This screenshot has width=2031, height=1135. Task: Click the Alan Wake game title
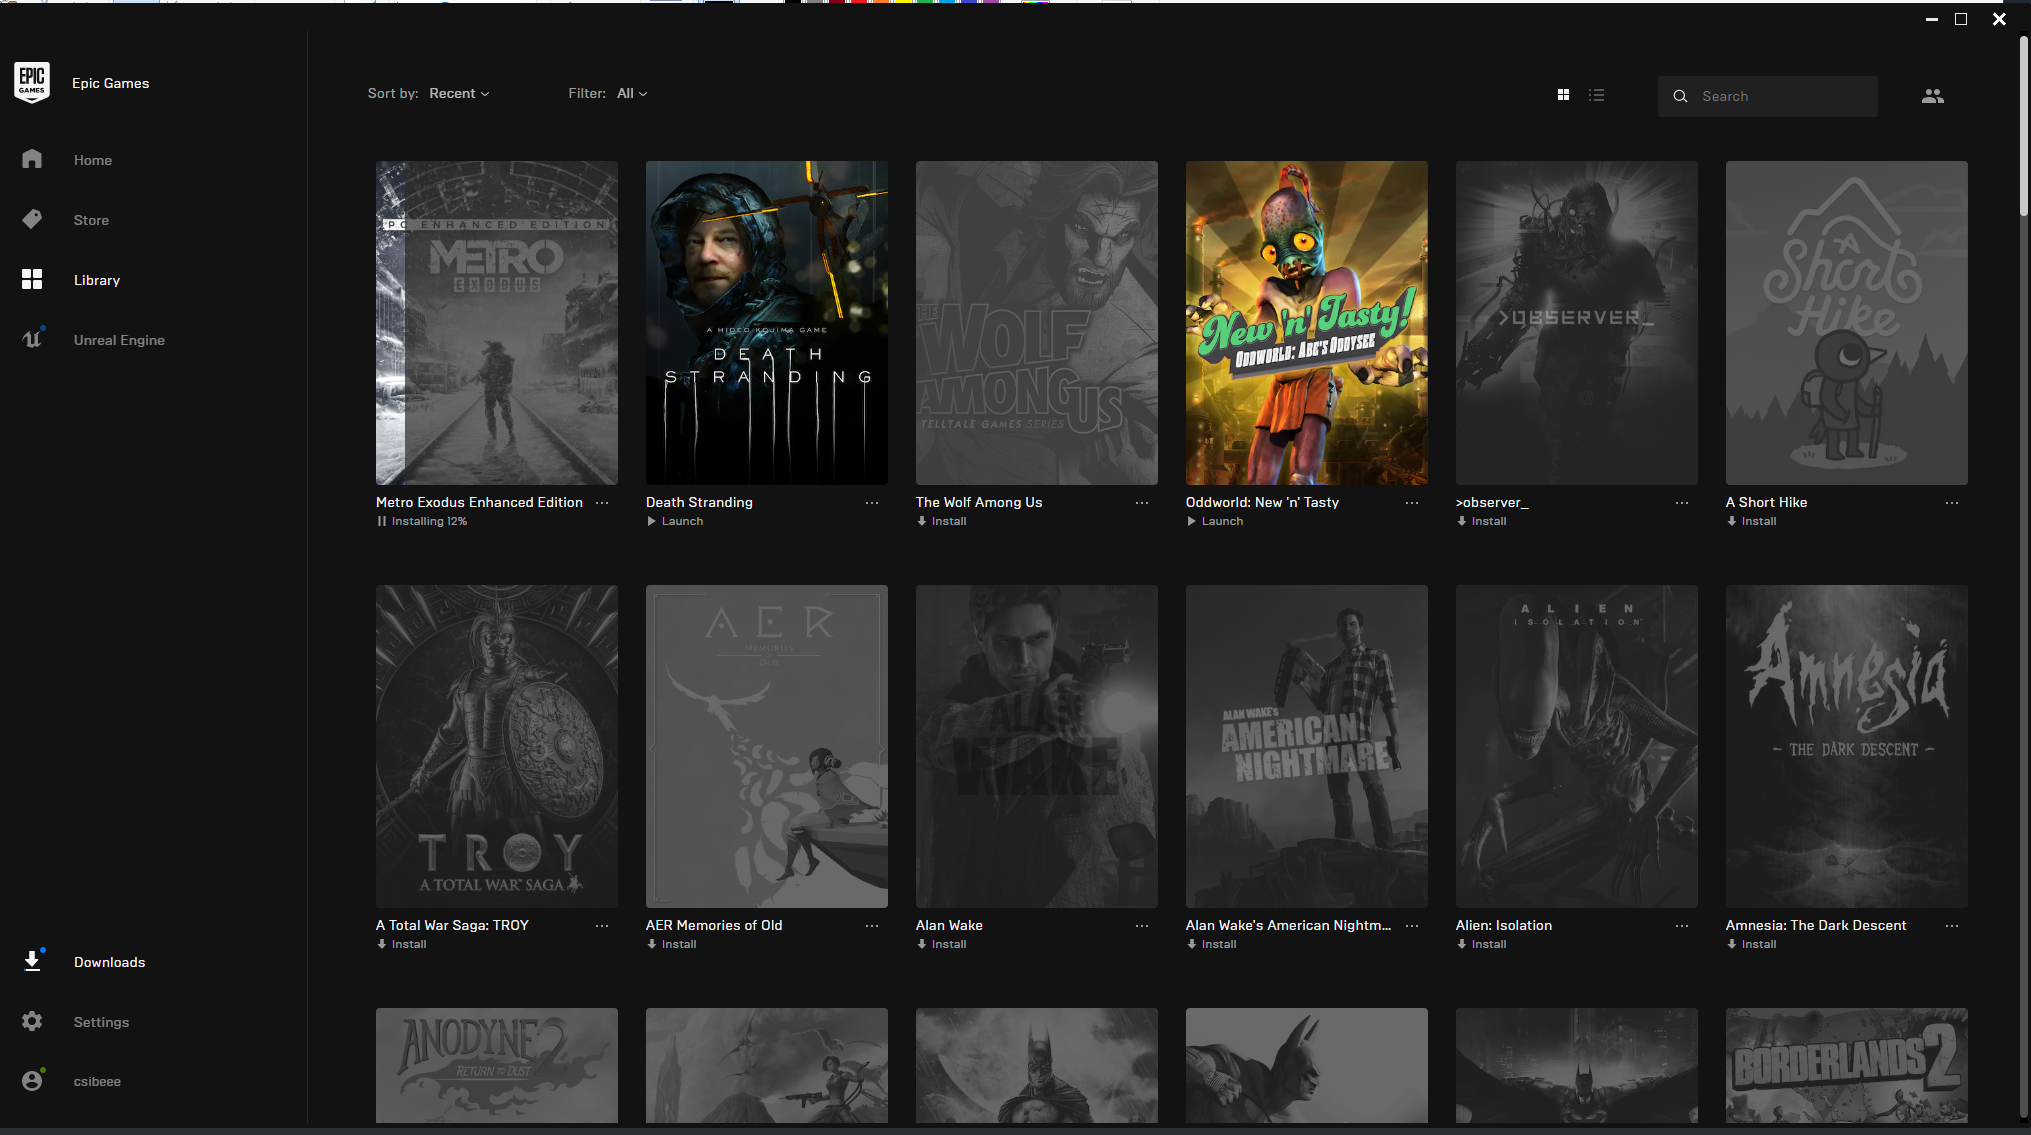point(949,925)
